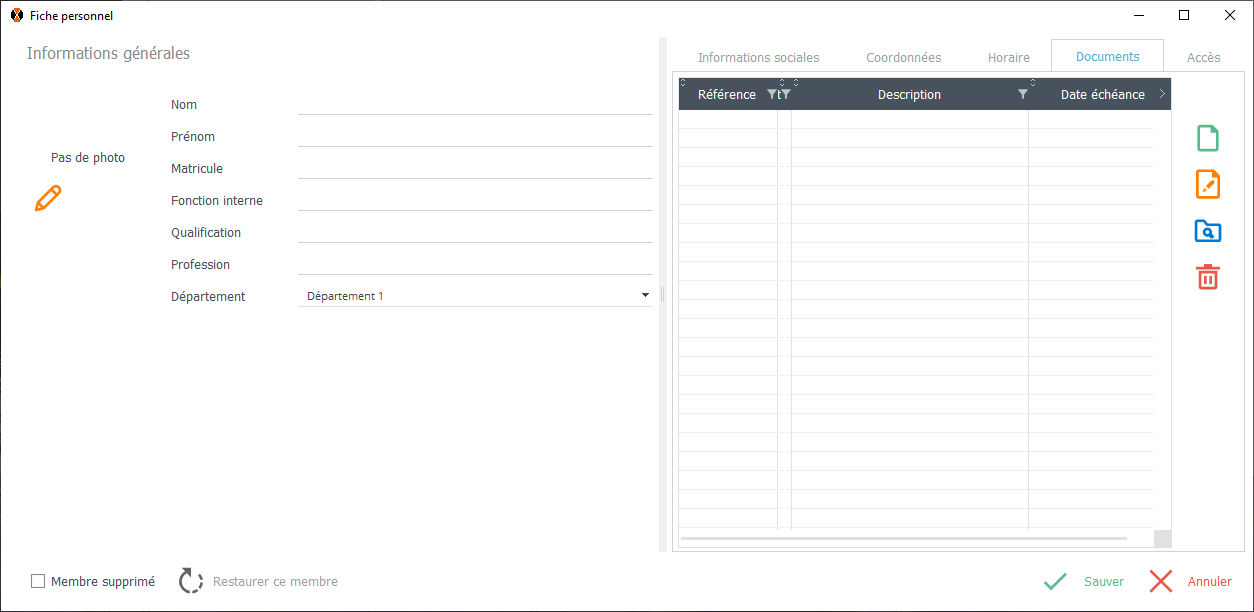This screenshot has width=1254, height=612.
Task: Click the orange pencil to edit photo
Action: tap(48, 198)
